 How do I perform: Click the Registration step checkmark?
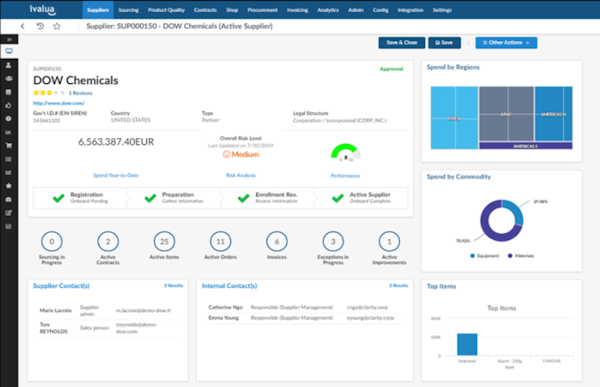[x=59, y=198]
